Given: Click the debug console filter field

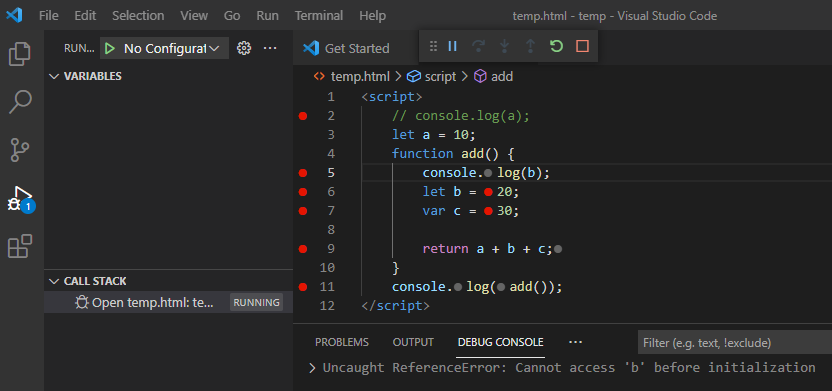Looking at the screenshot, I should click(734, 343).
